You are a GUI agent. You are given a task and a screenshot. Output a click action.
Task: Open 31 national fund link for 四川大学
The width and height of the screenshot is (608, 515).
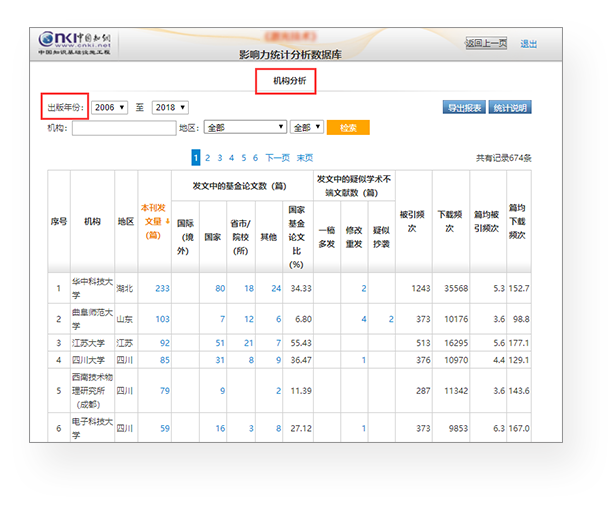tap(220, 360)
